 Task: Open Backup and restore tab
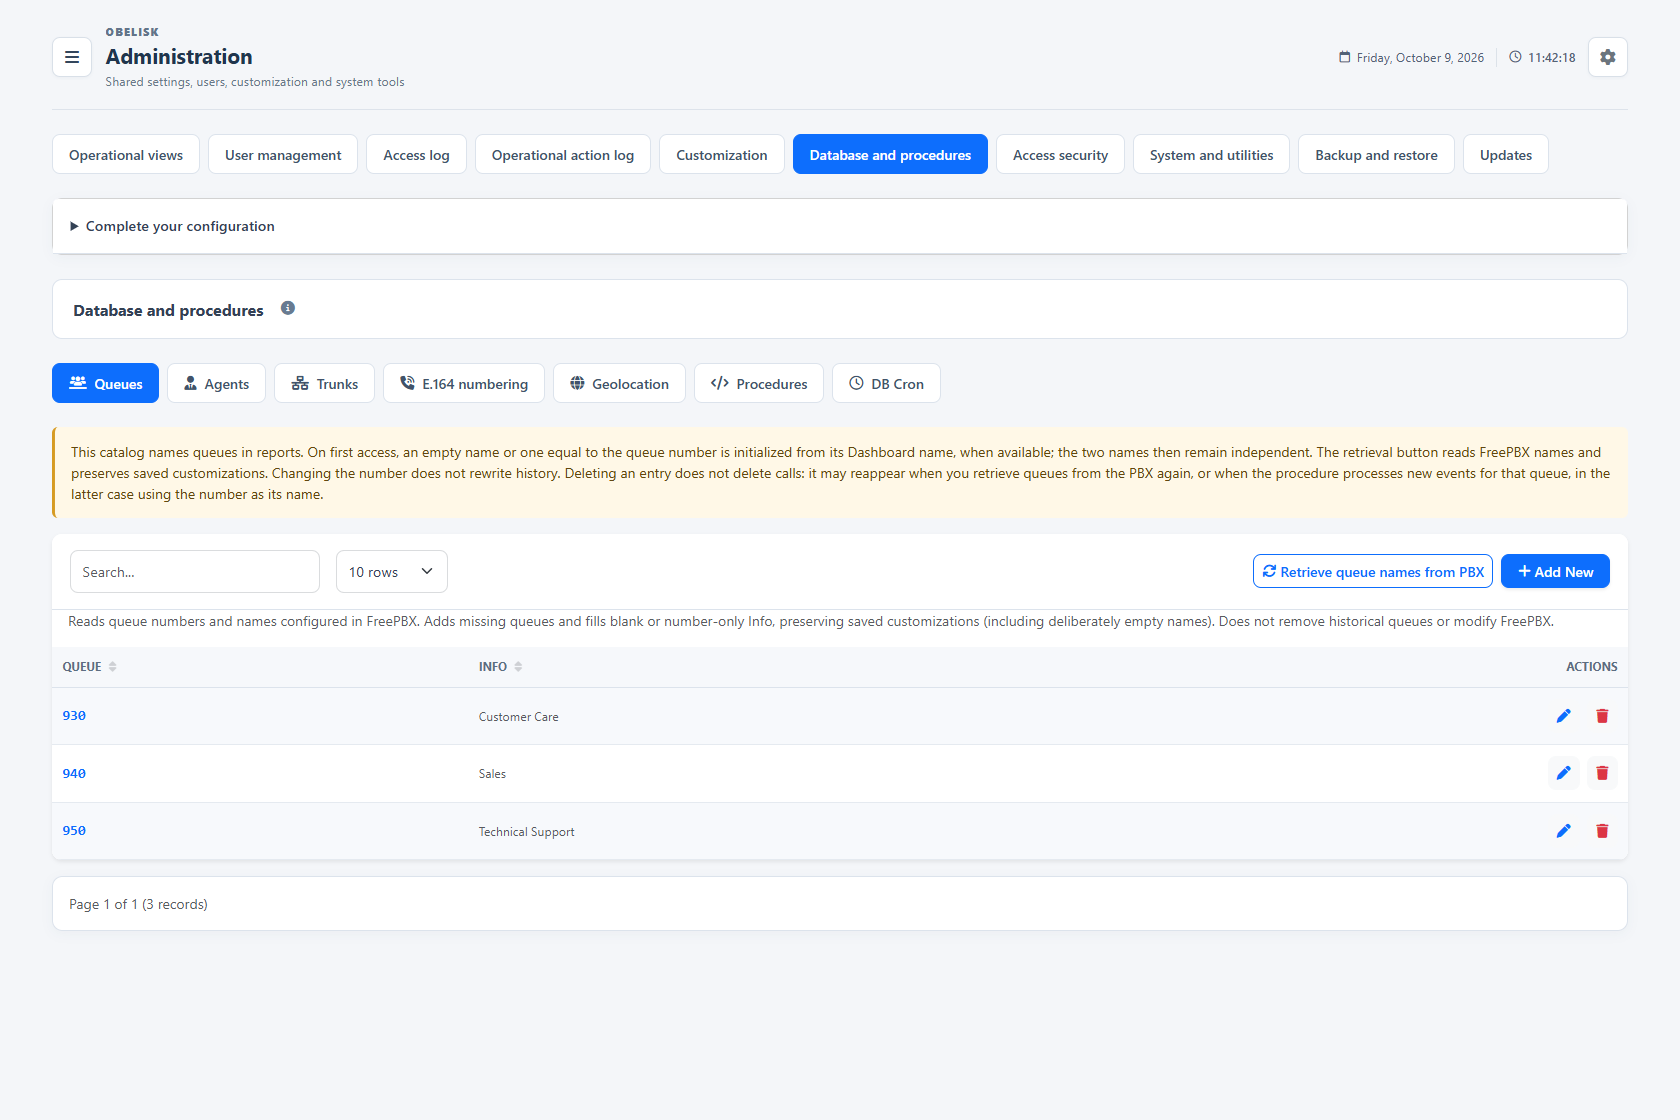1376,154
